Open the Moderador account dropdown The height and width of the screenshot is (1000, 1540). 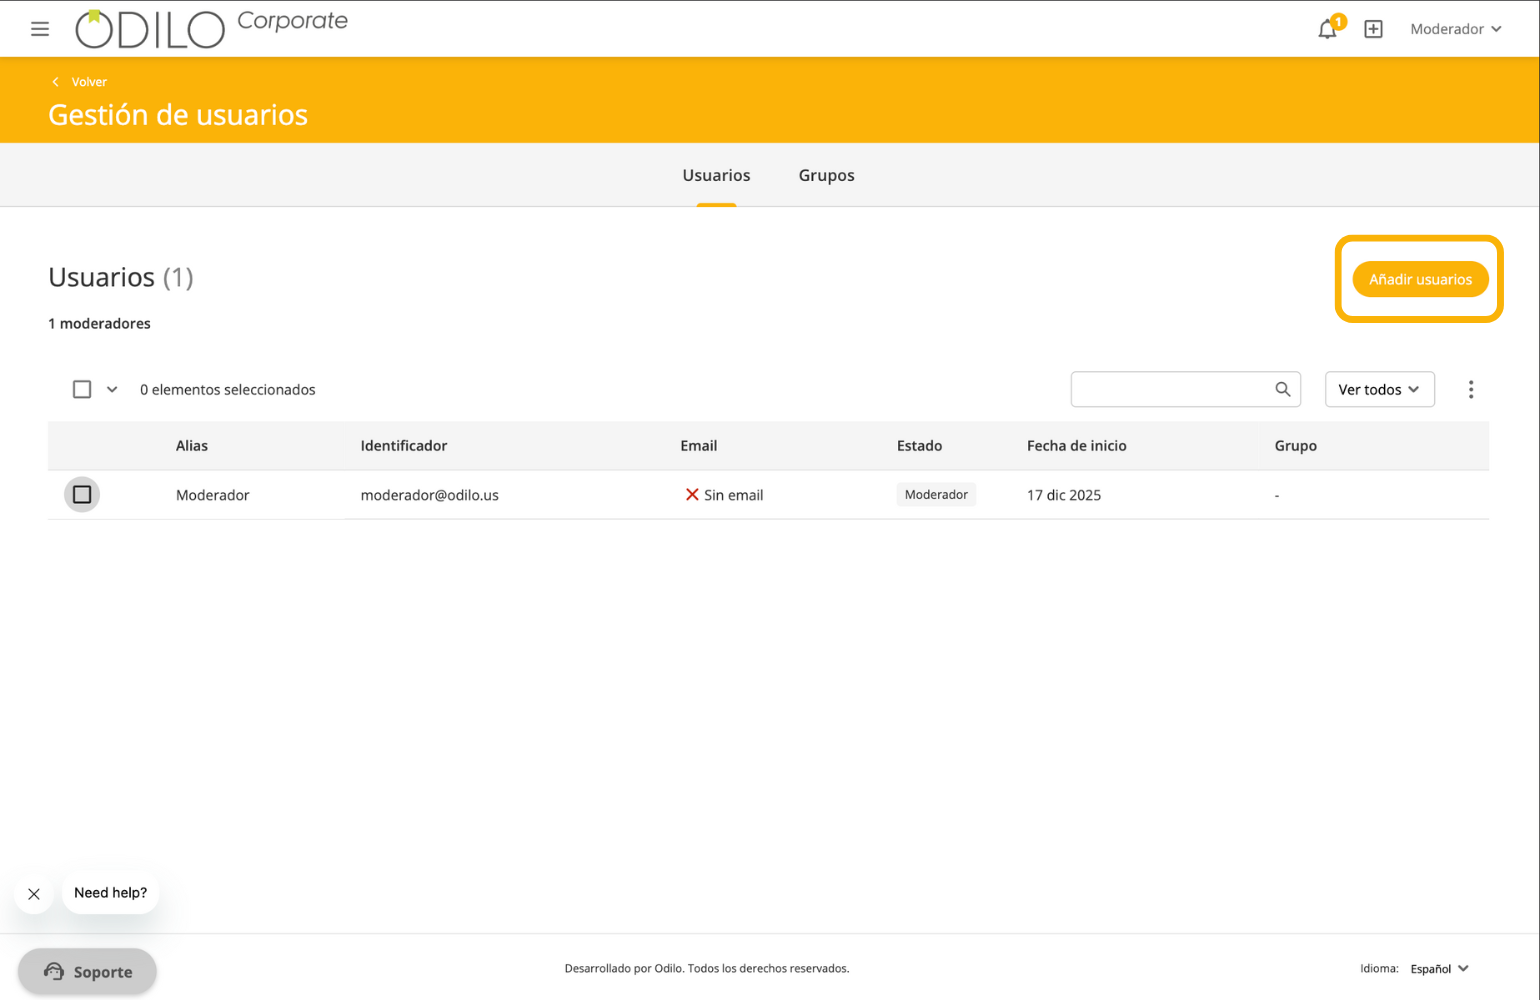click(x=1455, y=29)
